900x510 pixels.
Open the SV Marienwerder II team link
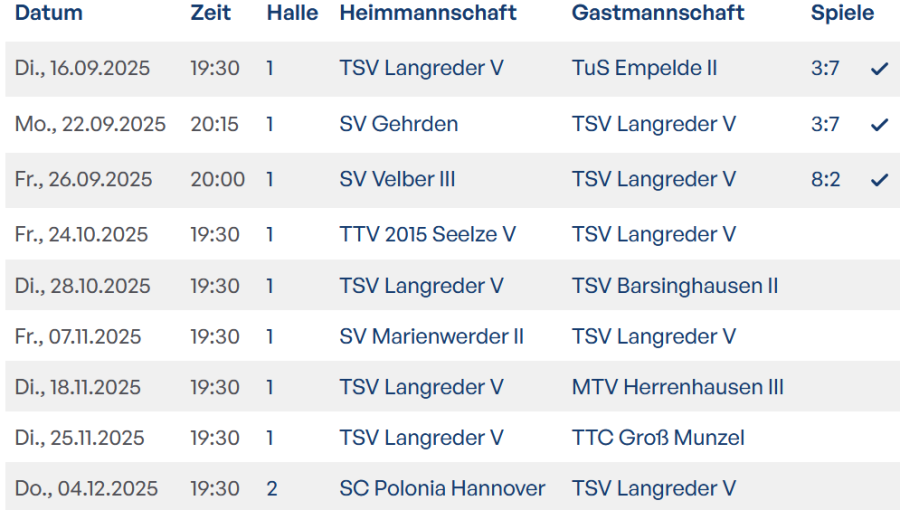[x=431, y=337]
